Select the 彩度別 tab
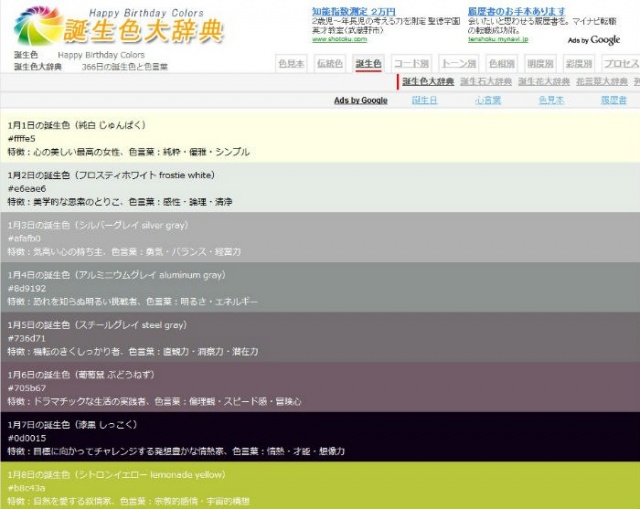 579,64
